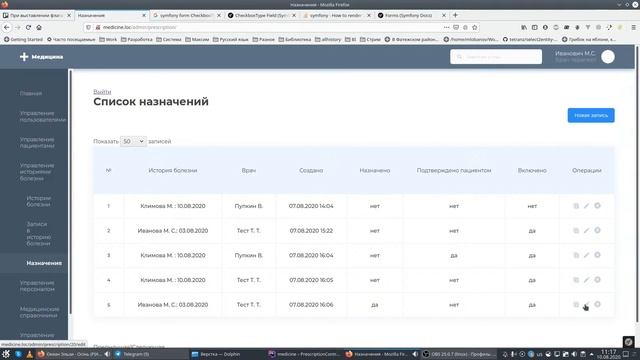Open Управление пациентами in sidebar
Image resolution: width=640 pixels, height=360 pixels.
37,142
